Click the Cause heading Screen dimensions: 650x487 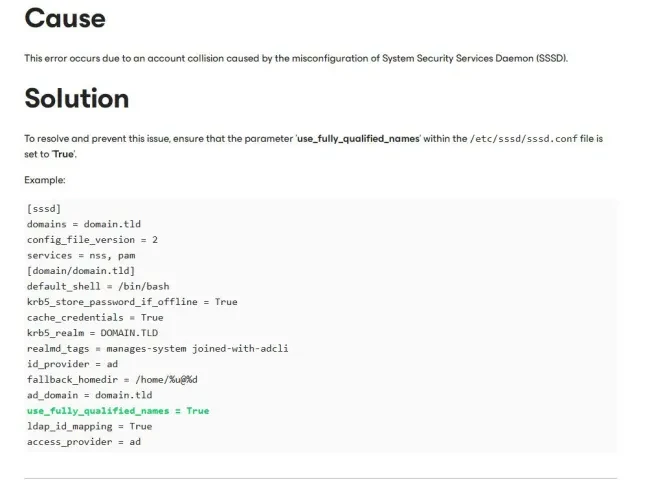(x=64, y=17)
